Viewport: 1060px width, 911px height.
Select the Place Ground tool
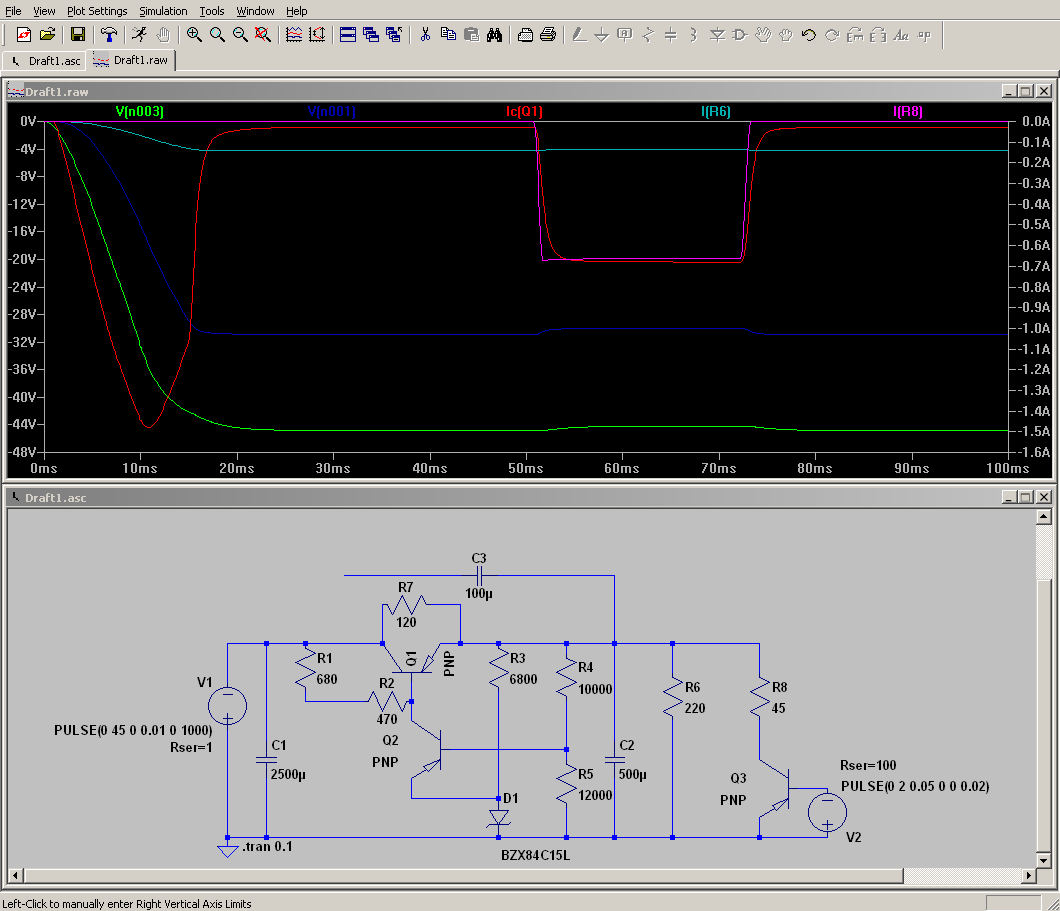pyautogui.click(x=602, y=34)
